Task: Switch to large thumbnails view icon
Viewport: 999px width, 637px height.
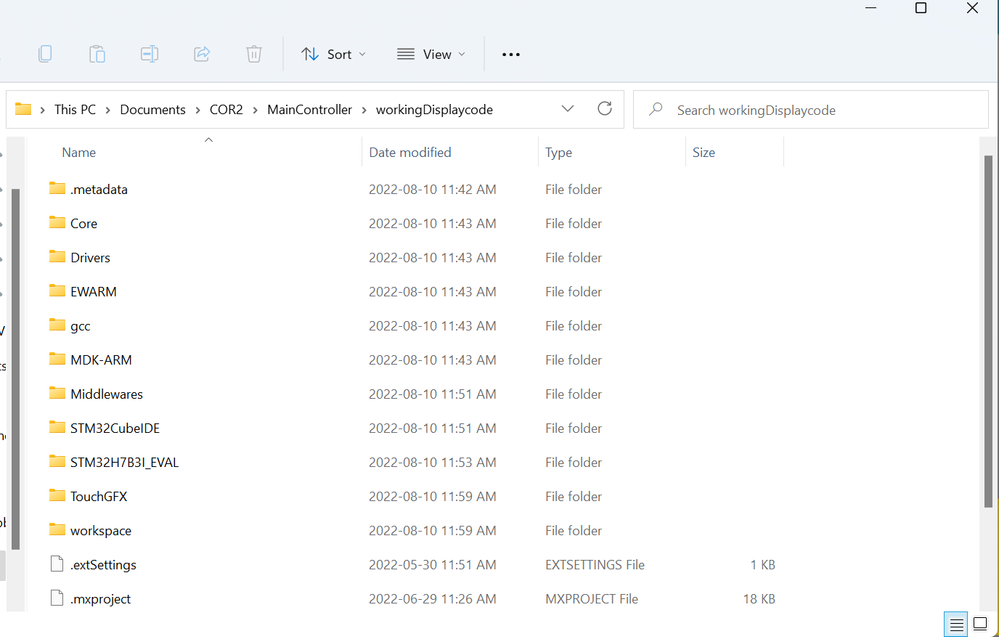Action: tap(981, 624)
